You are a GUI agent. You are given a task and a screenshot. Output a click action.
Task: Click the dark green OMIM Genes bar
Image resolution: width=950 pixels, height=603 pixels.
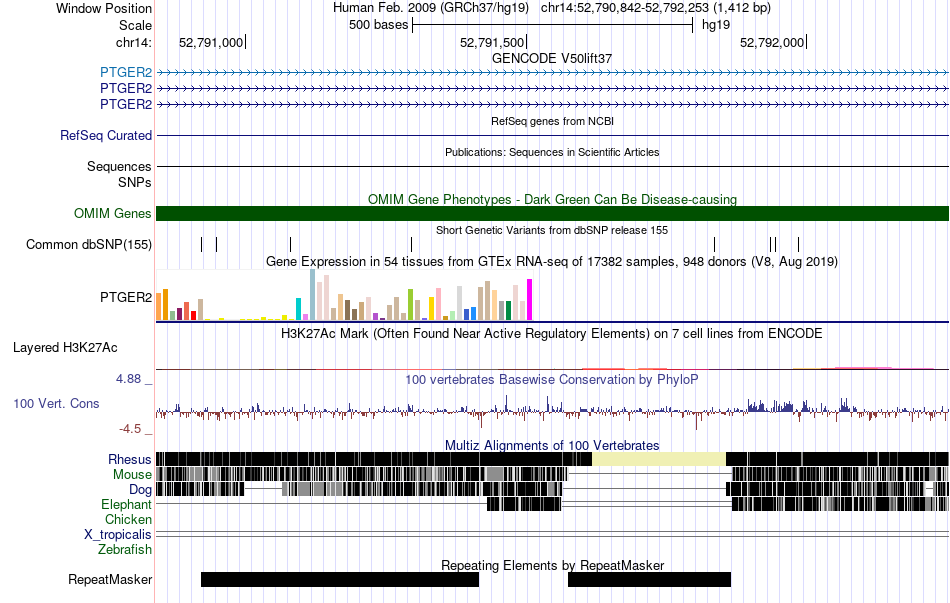[x=553, y=213]
